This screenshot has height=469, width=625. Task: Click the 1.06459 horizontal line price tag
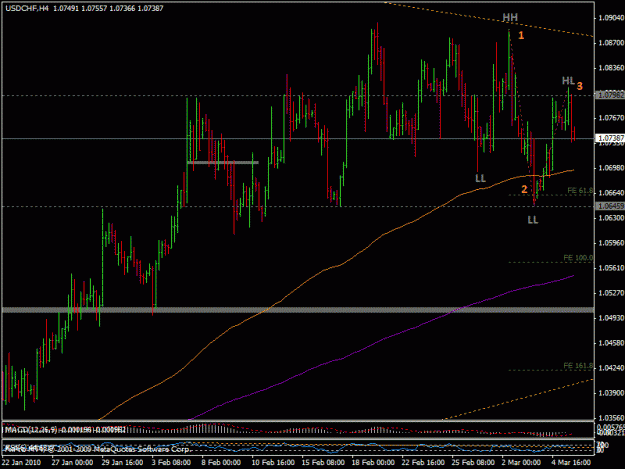(609, 206)
